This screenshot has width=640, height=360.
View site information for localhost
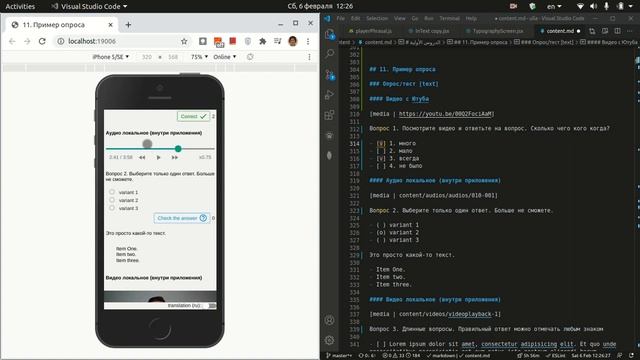click(x=60, y=41)
